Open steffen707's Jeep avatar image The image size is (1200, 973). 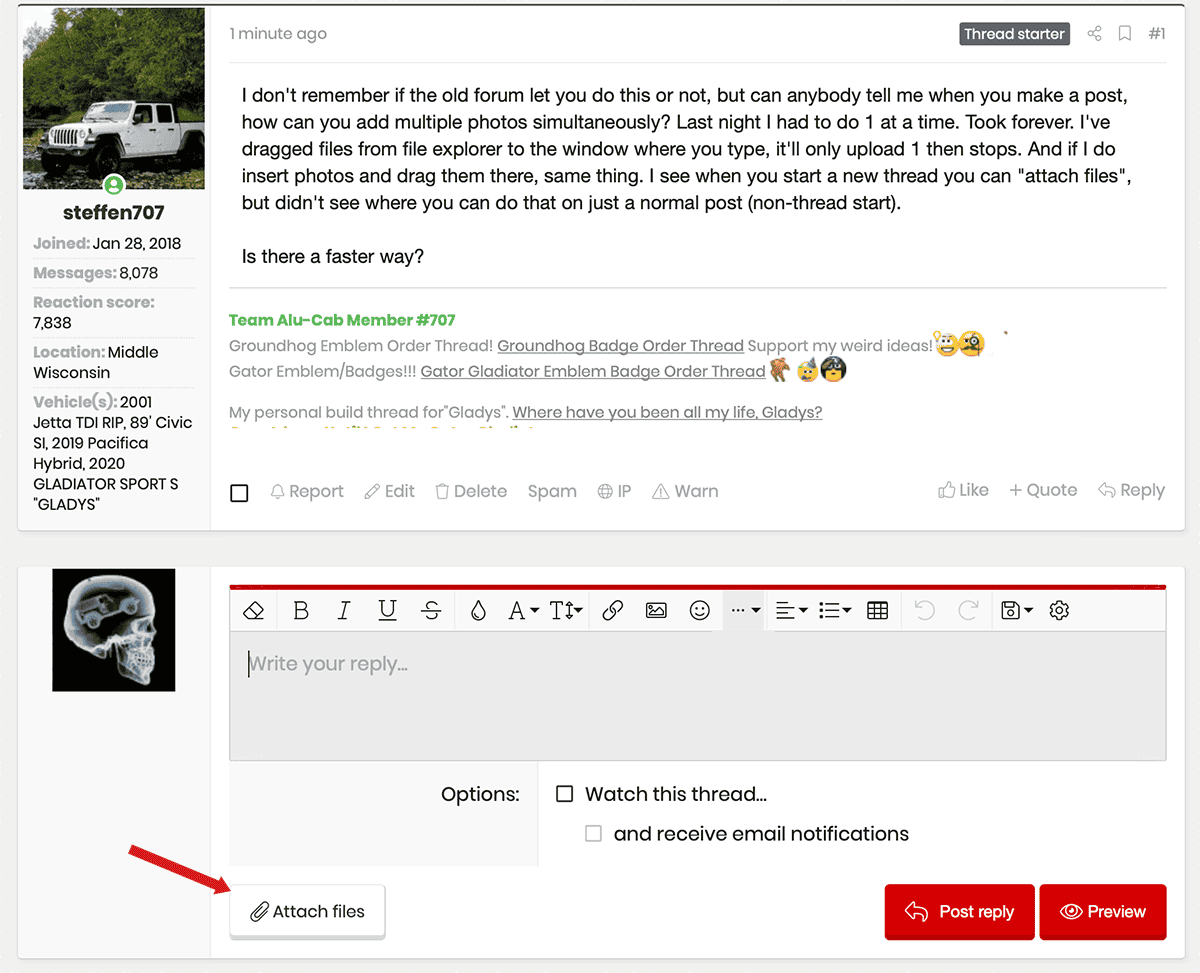click(114, 99)
